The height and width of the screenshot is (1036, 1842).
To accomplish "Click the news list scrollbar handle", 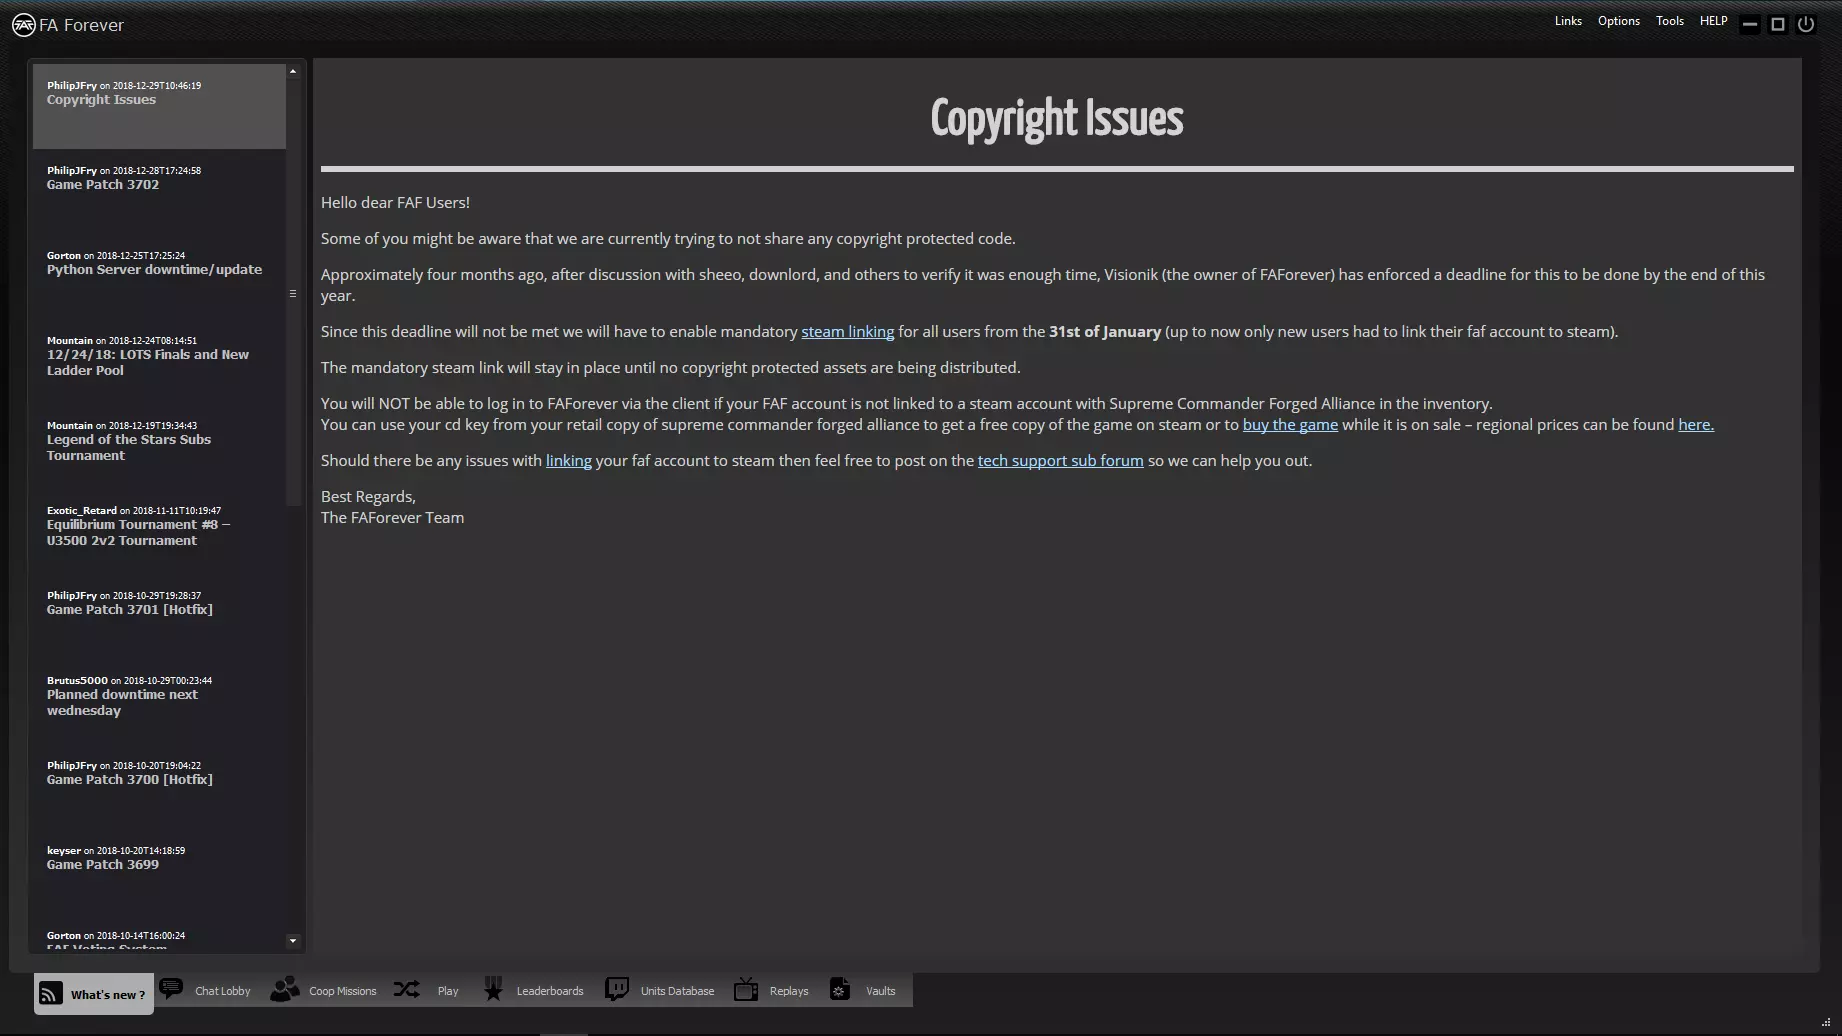I will pos(293,293).
